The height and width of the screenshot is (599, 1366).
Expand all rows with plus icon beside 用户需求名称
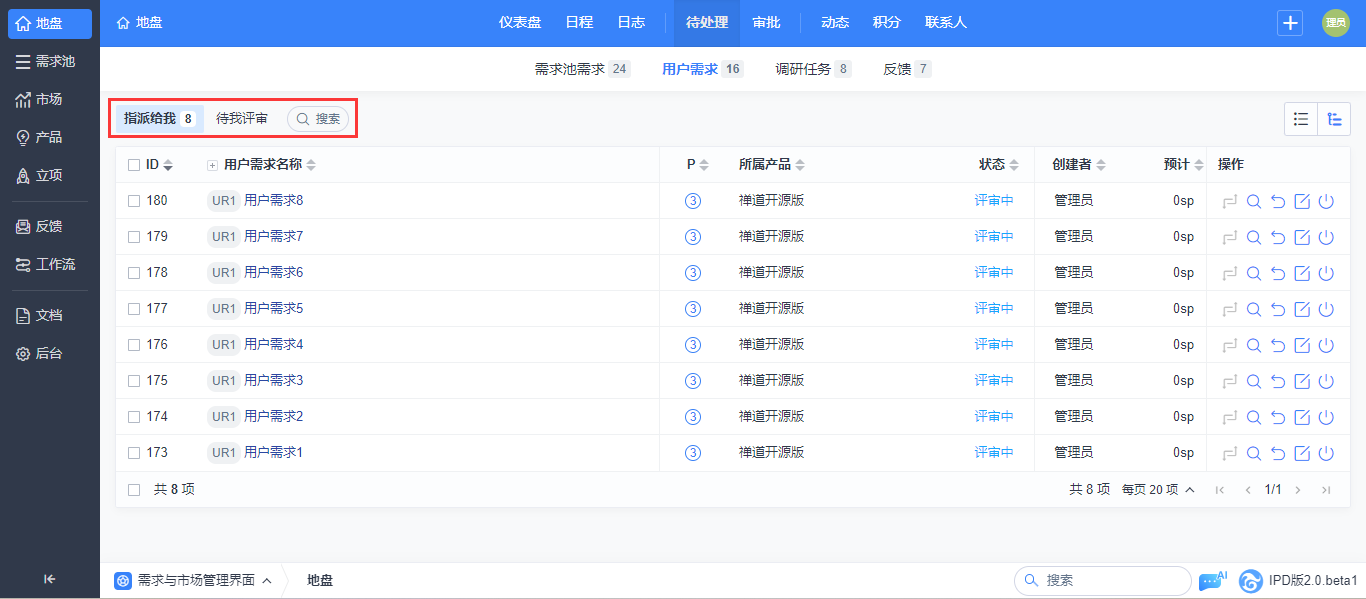tap(212, 165)
